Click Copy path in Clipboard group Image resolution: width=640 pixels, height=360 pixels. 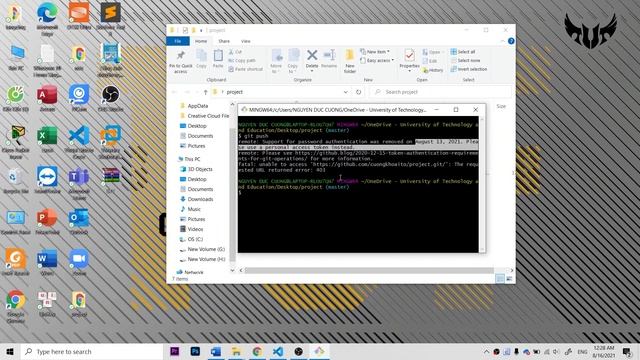tap(242, 60)
